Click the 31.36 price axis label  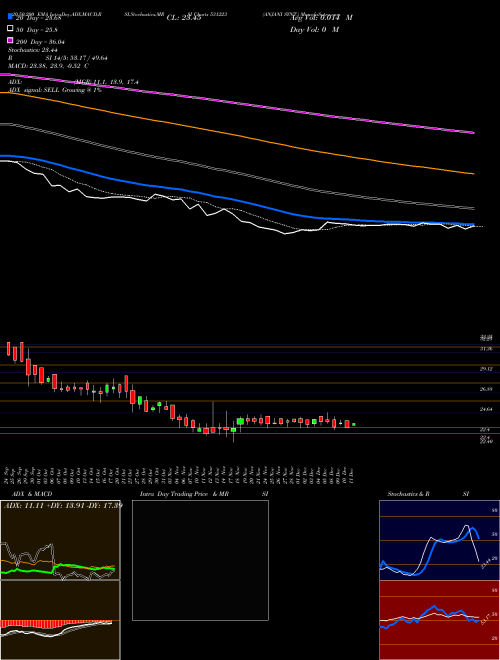(x=487, y=349)
